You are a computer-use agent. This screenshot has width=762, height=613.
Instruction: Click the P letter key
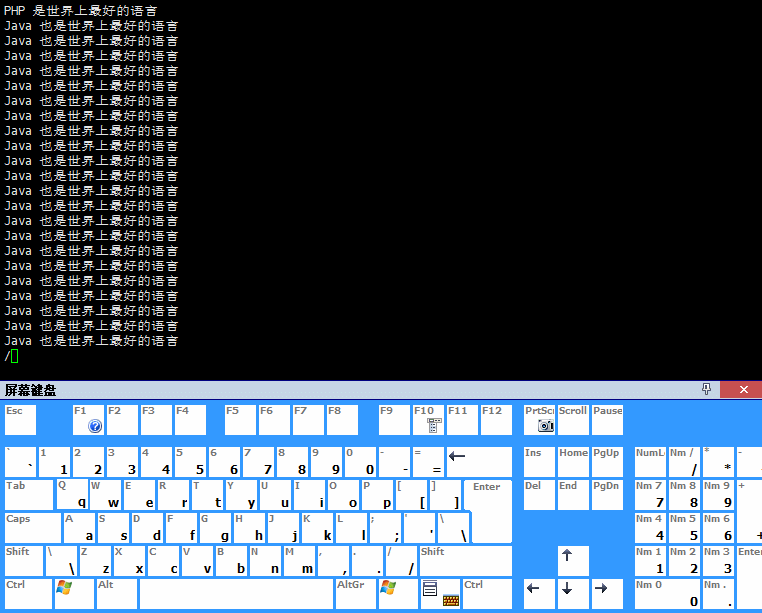coord(378,495)
